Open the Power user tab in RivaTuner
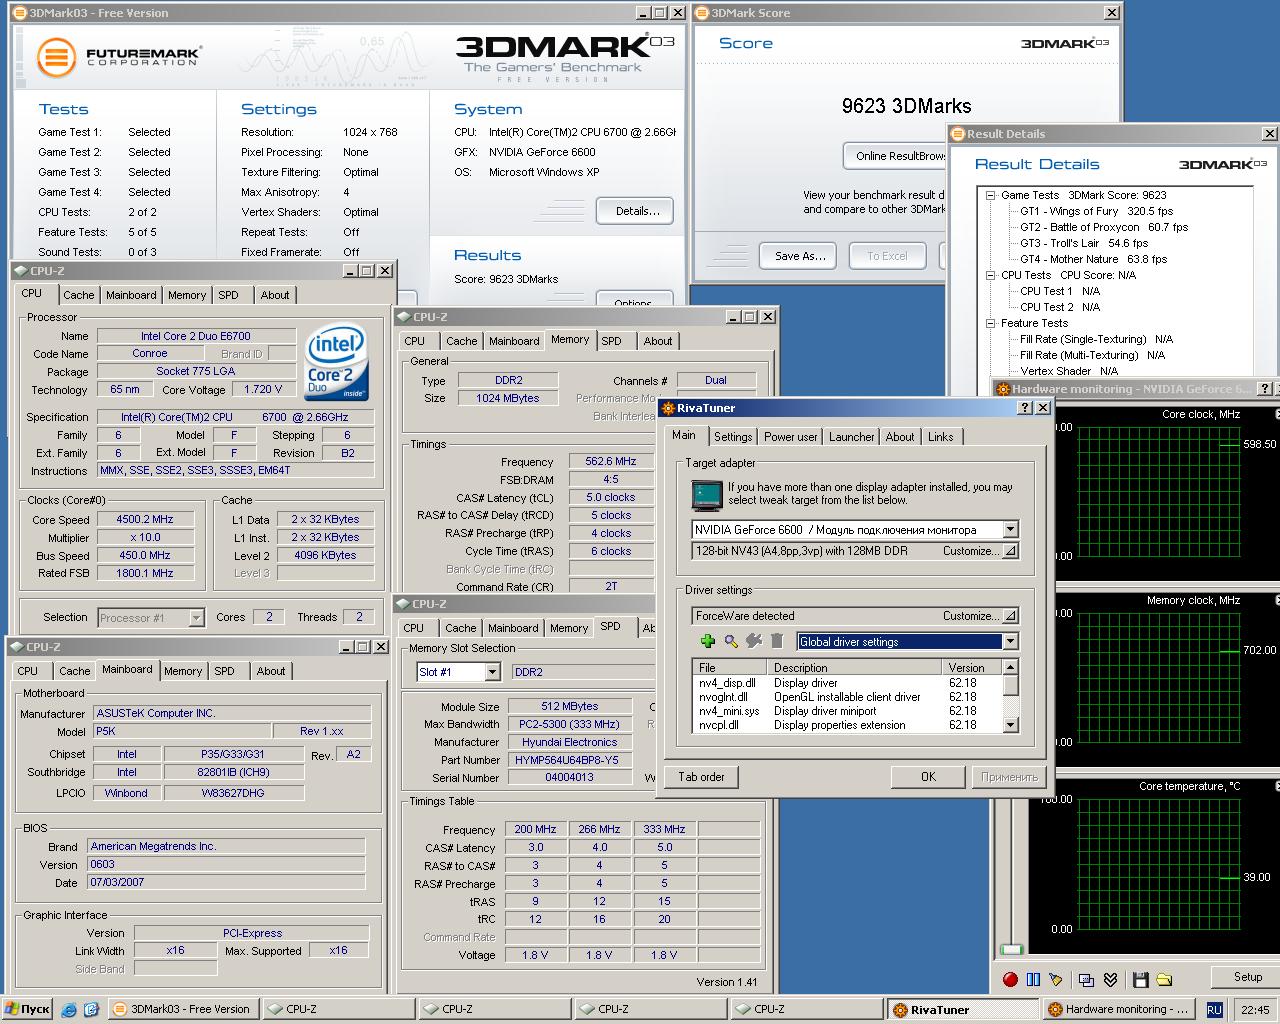 790,437
